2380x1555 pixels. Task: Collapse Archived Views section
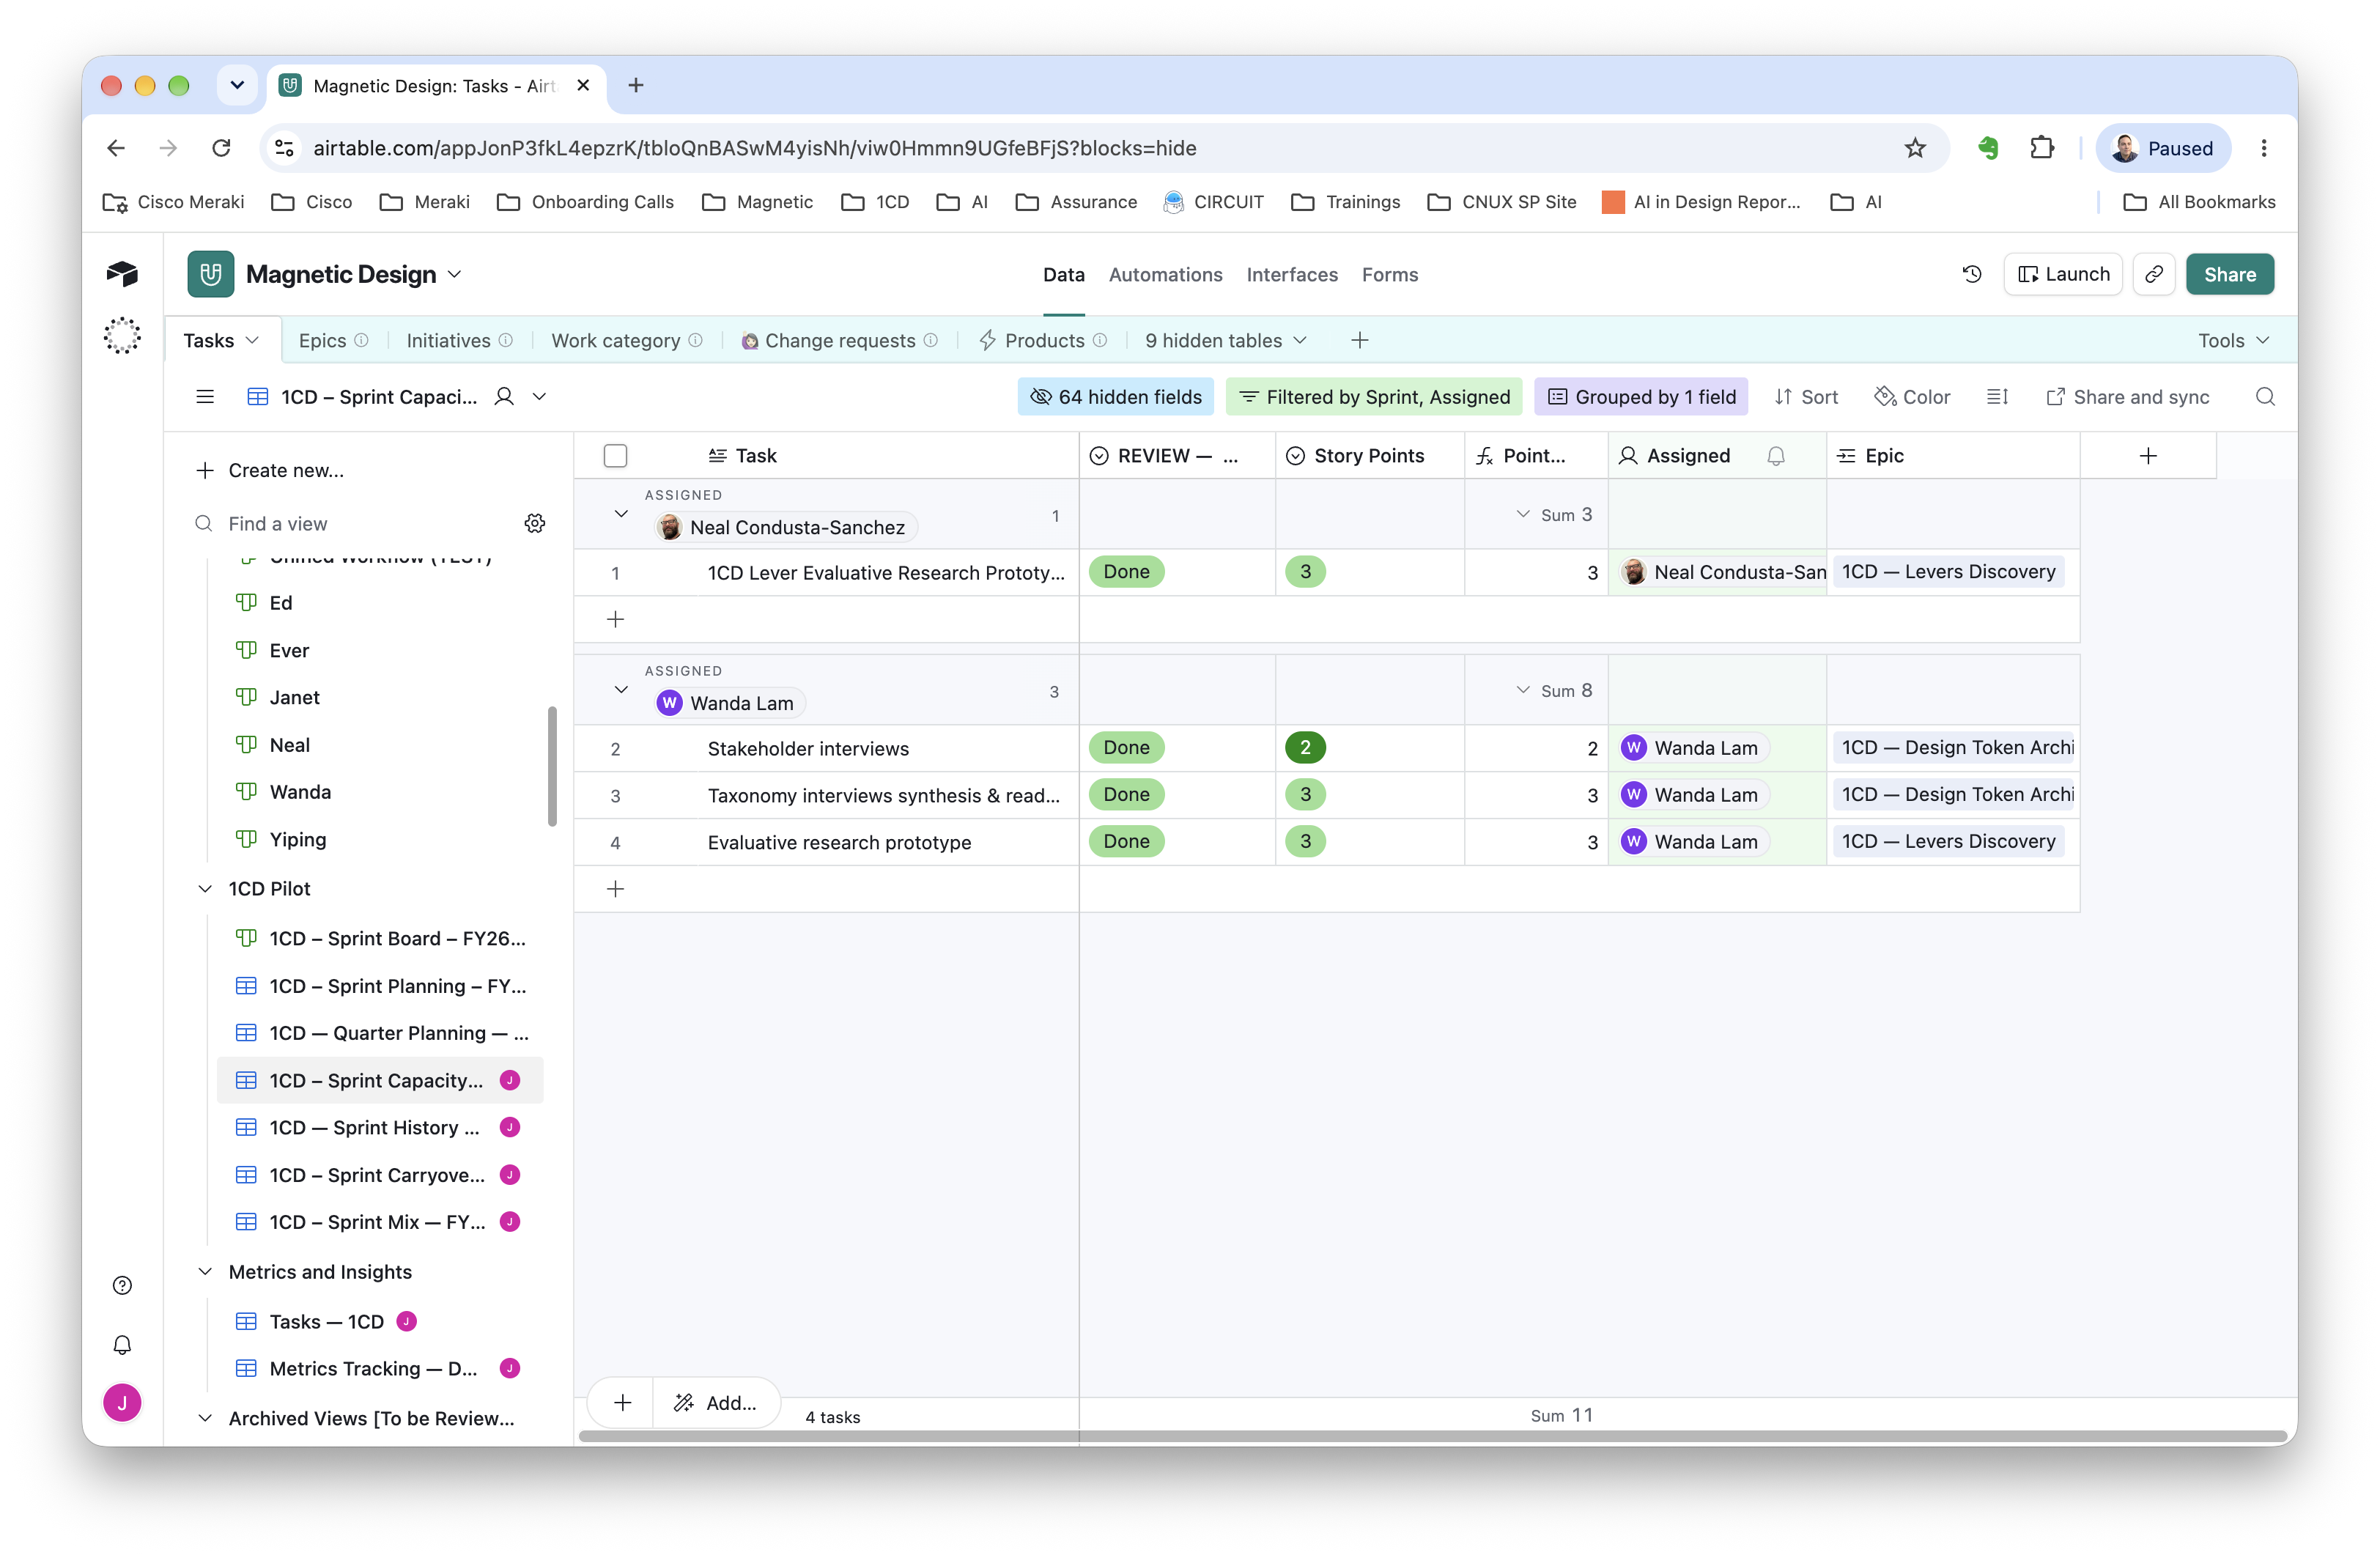coord(205,1418)
